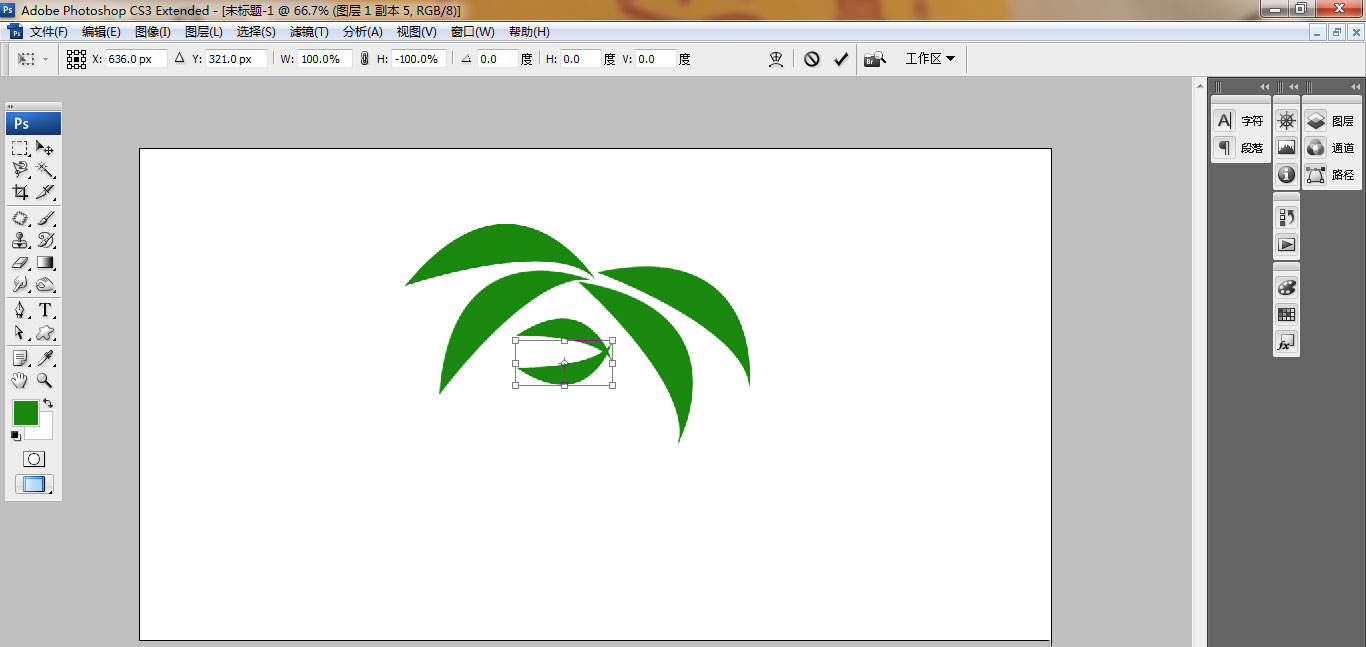1366x647 pixels.
Task: Launch Adobe Bridge from options bar
Action: [875, 59]
